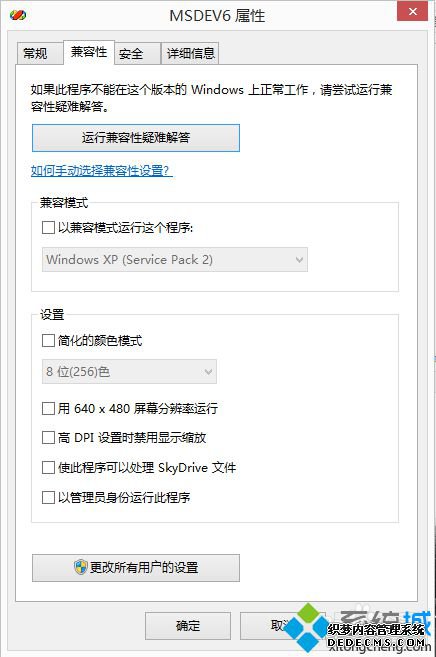Tick 使此程序可以处理 SkyDrive 文件
436x657 pixels.
[48, 467]
